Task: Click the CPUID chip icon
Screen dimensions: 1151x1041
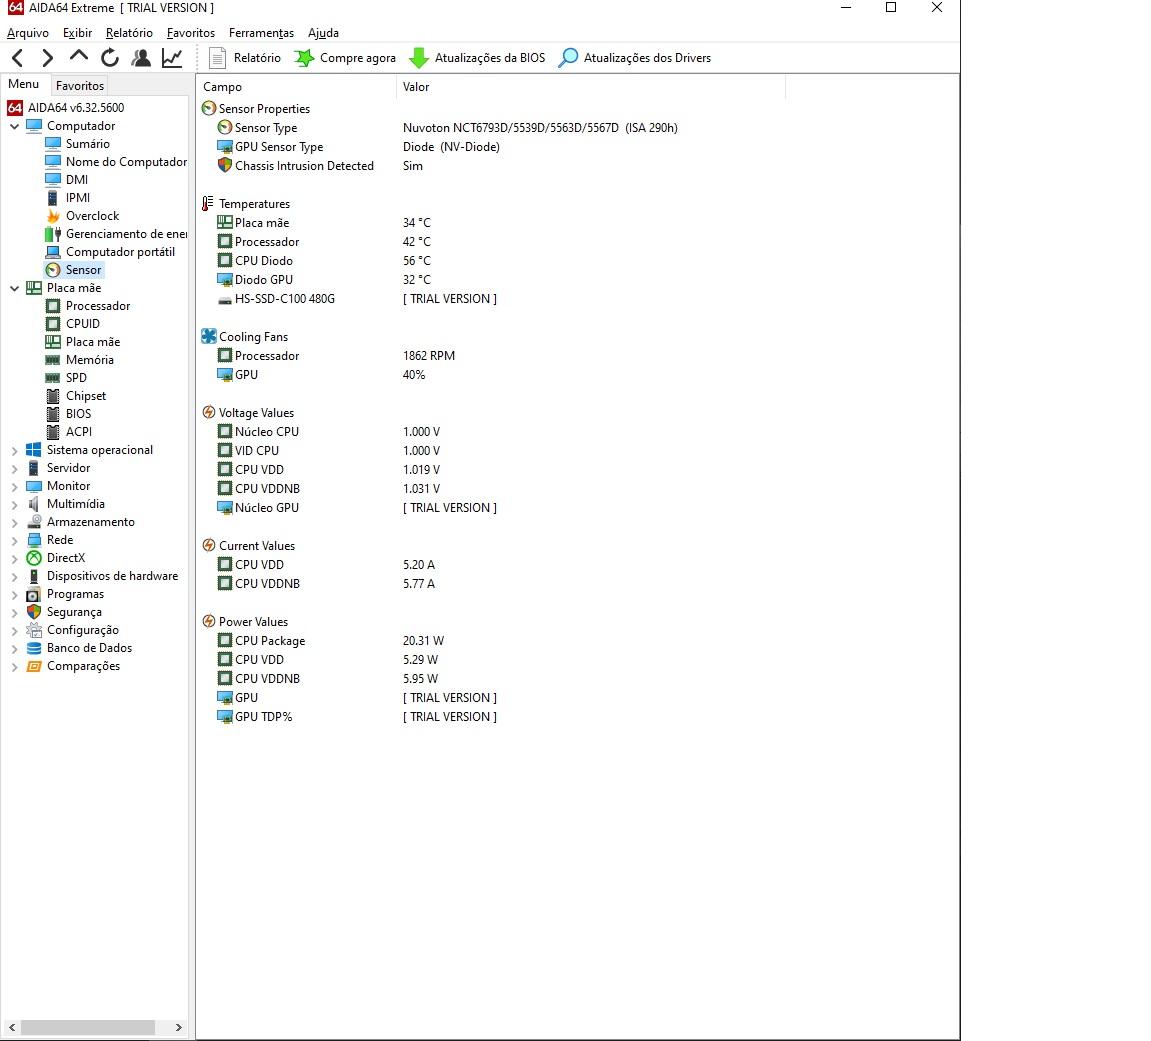Action: pos(53,324)
